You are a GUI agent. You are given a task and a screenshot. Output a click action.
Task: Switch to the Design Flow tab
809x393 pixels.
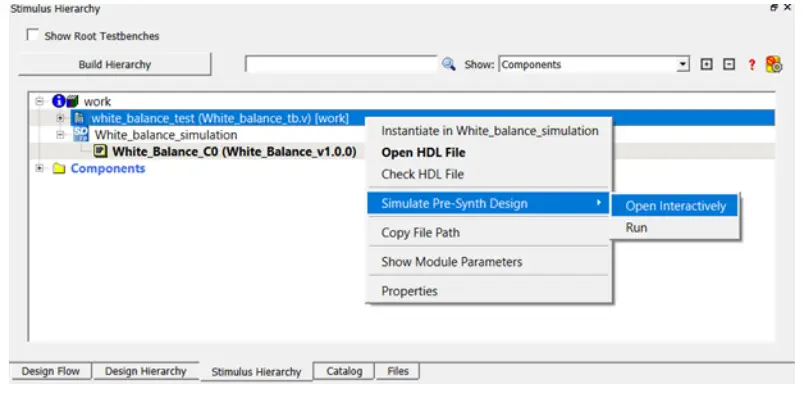click(51, 371)
